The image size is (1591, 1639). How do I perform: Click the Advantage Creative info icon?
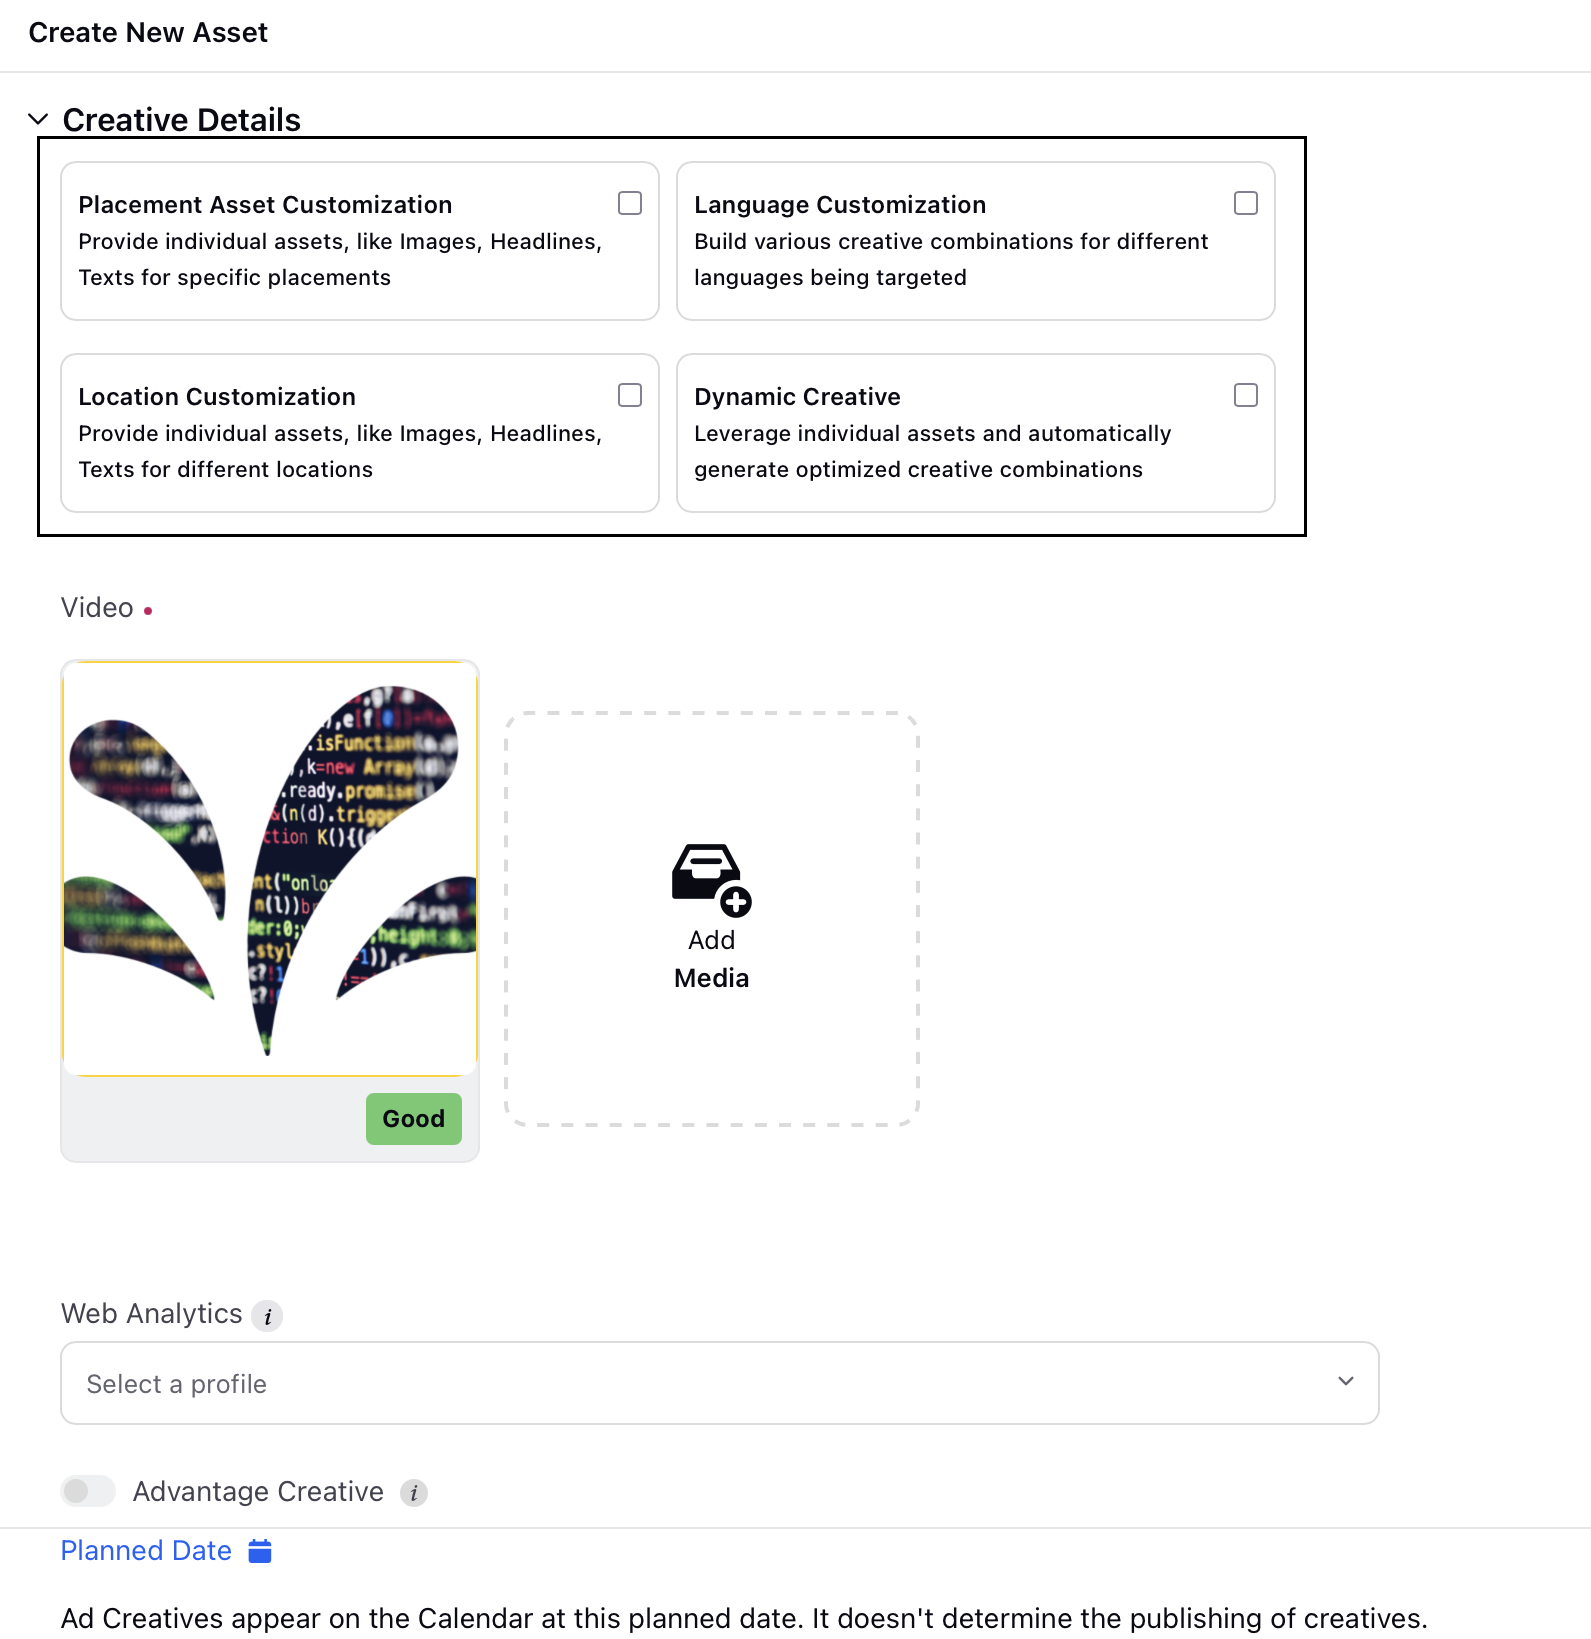pyautogui.click(x=414, y=1493)
